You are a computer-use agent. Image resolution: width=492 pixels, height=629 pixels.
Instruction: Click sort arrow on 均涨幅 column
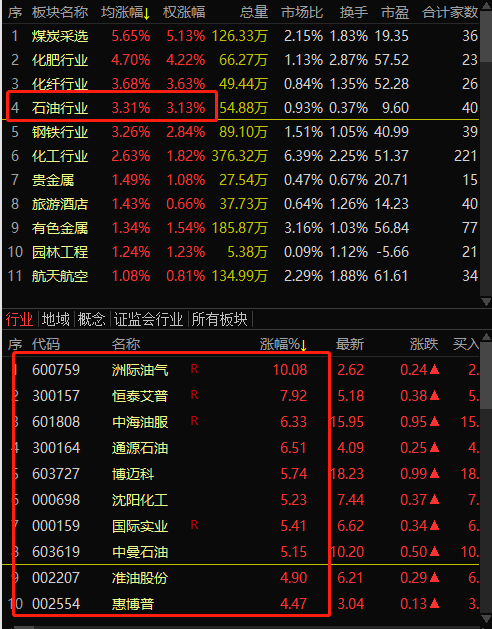[x=146, y=14]
